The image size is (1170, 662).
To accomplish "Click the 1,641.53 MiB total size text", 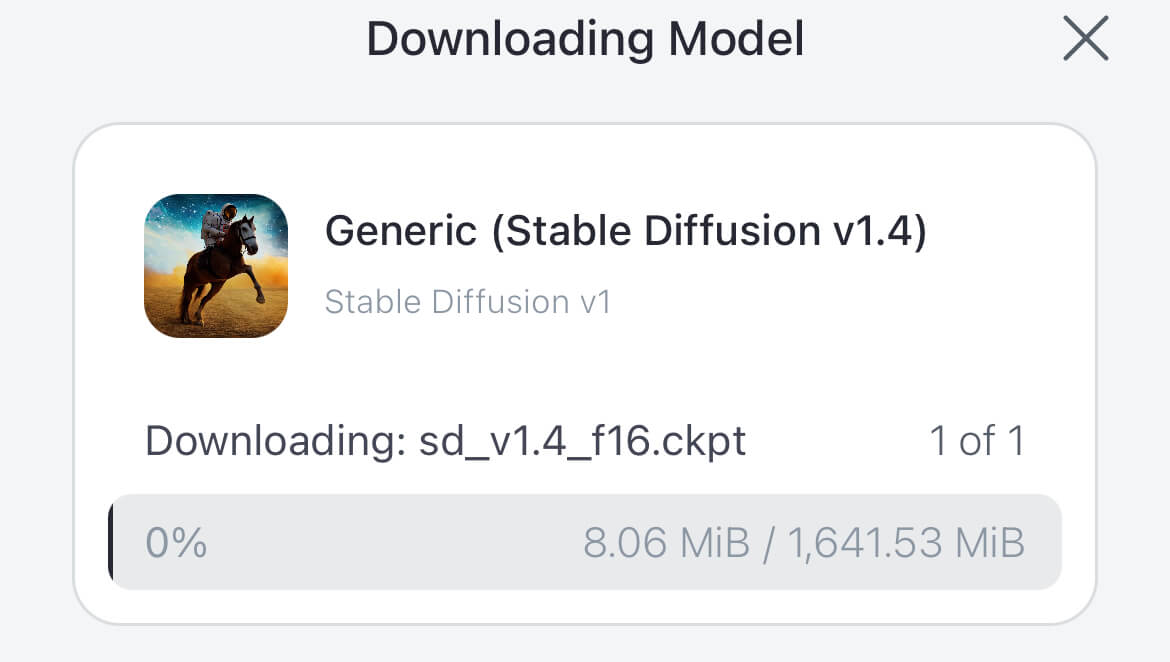I will tap(906, 543).
